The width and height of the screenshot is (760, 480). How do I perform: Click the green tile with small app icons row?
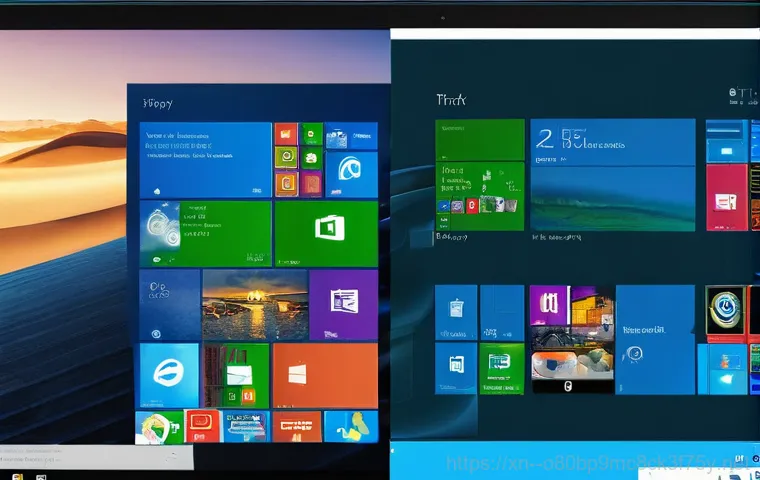pyautogui.click(x=479, y=197)
